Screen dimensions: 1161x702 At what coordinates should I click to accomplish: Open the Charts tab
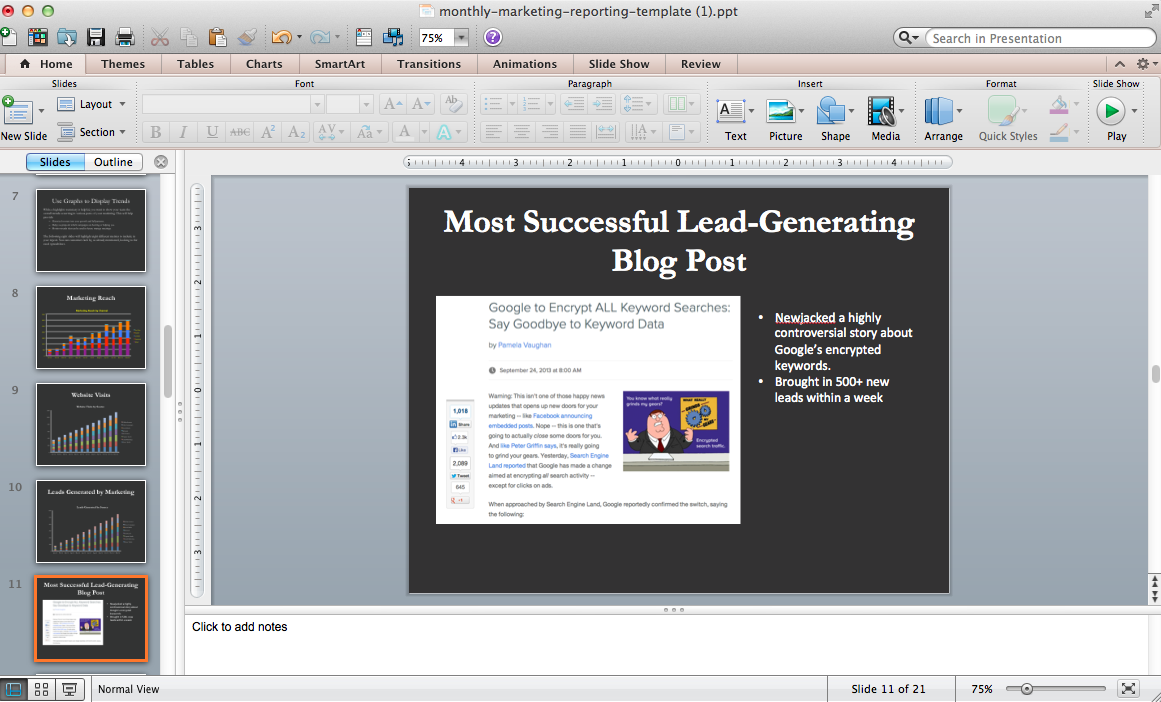[x=264, y=64]
